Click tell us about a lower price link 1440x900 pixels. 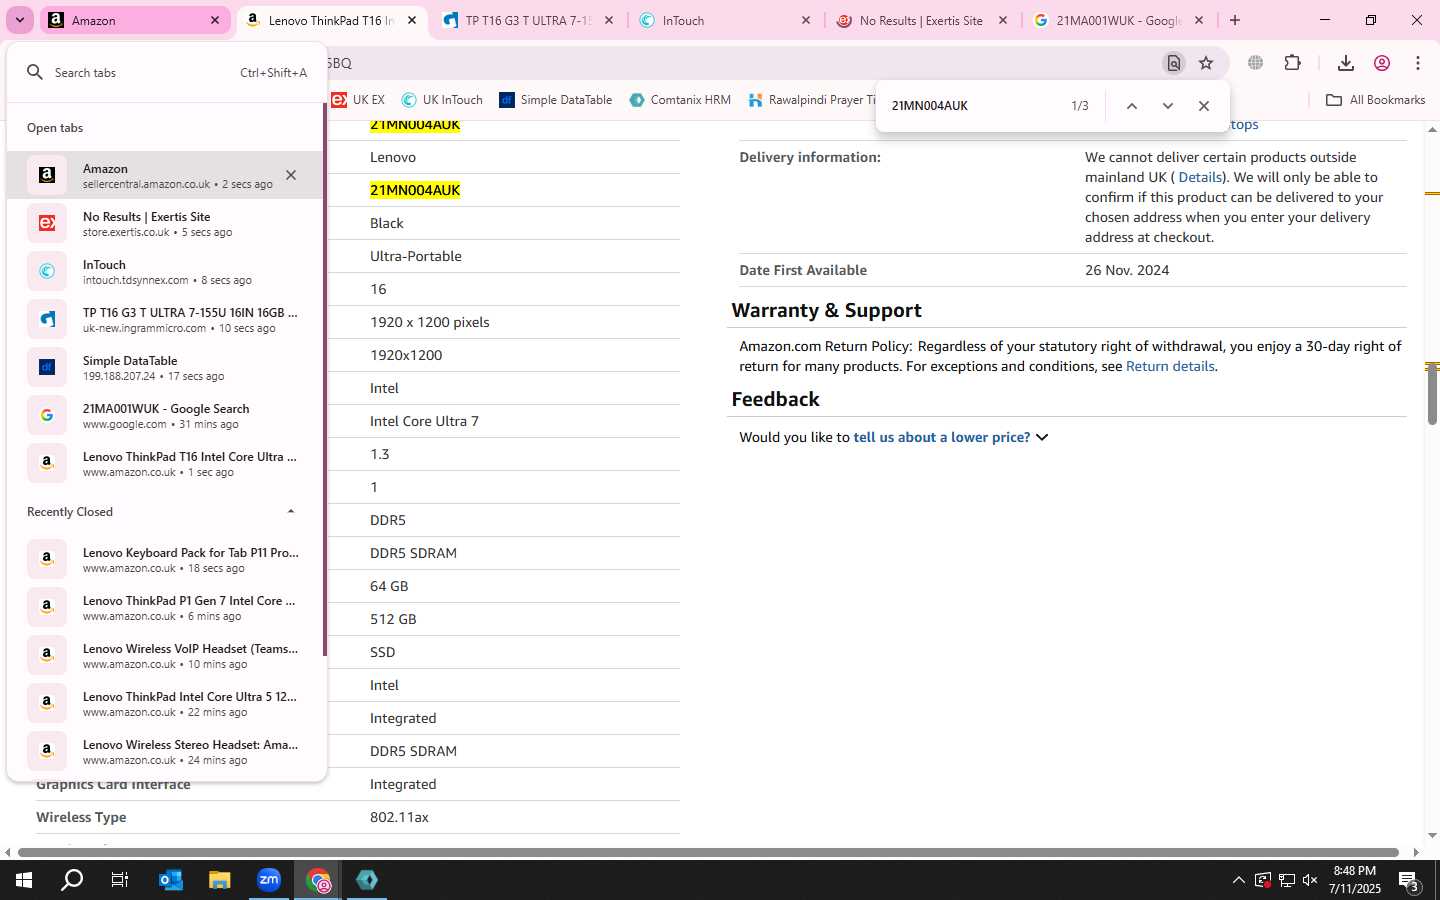(941, 437)
